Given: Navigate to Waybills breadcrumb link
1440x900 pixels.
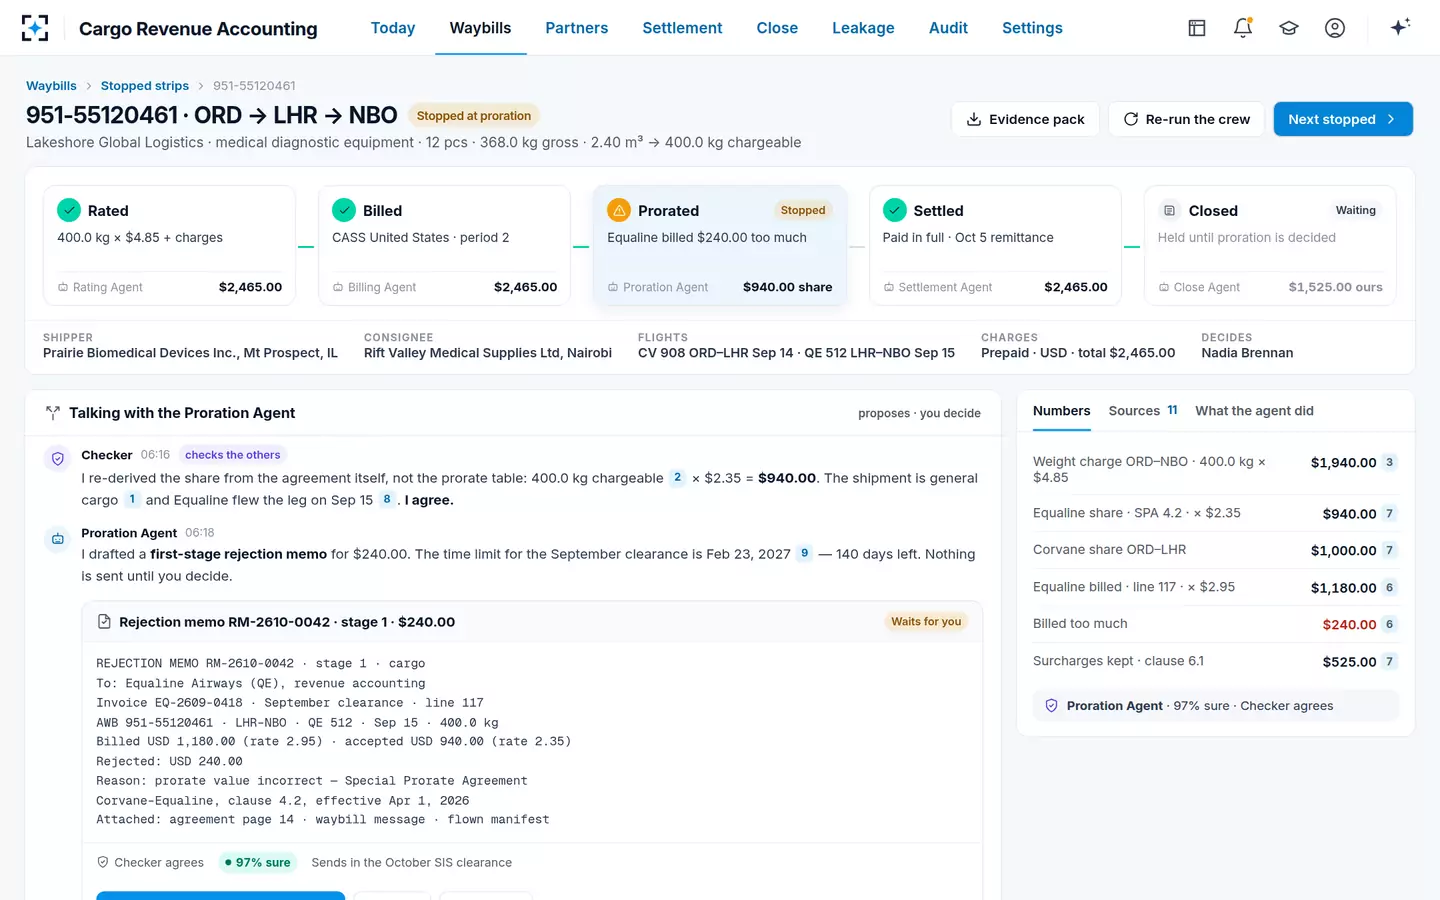Looking at the screenshot, I should pos(51,86).
